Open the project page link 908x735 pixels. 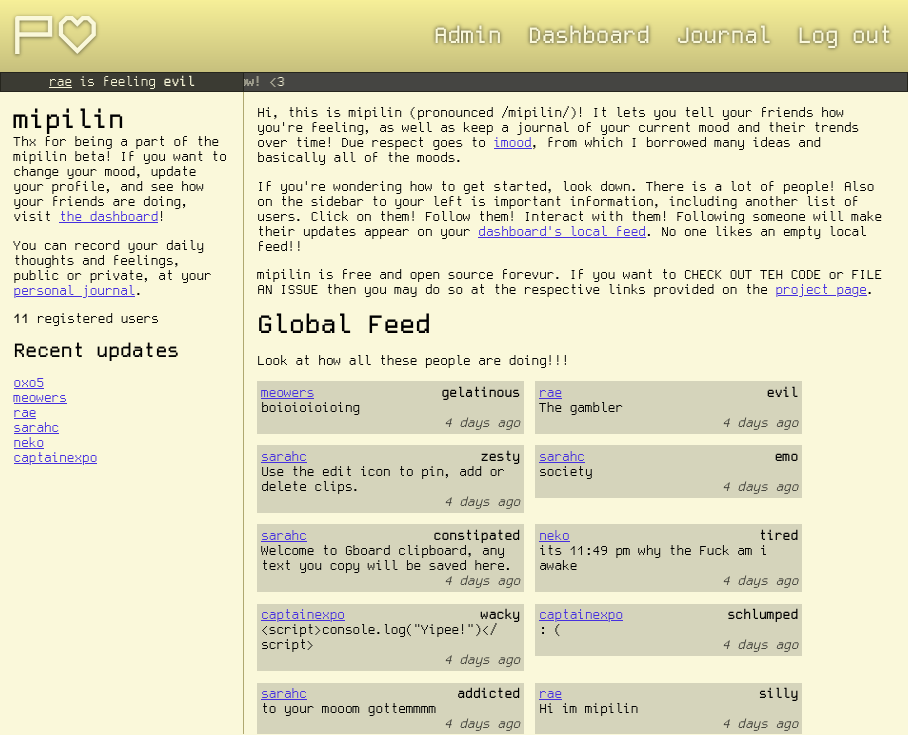(x=821, y=290)
